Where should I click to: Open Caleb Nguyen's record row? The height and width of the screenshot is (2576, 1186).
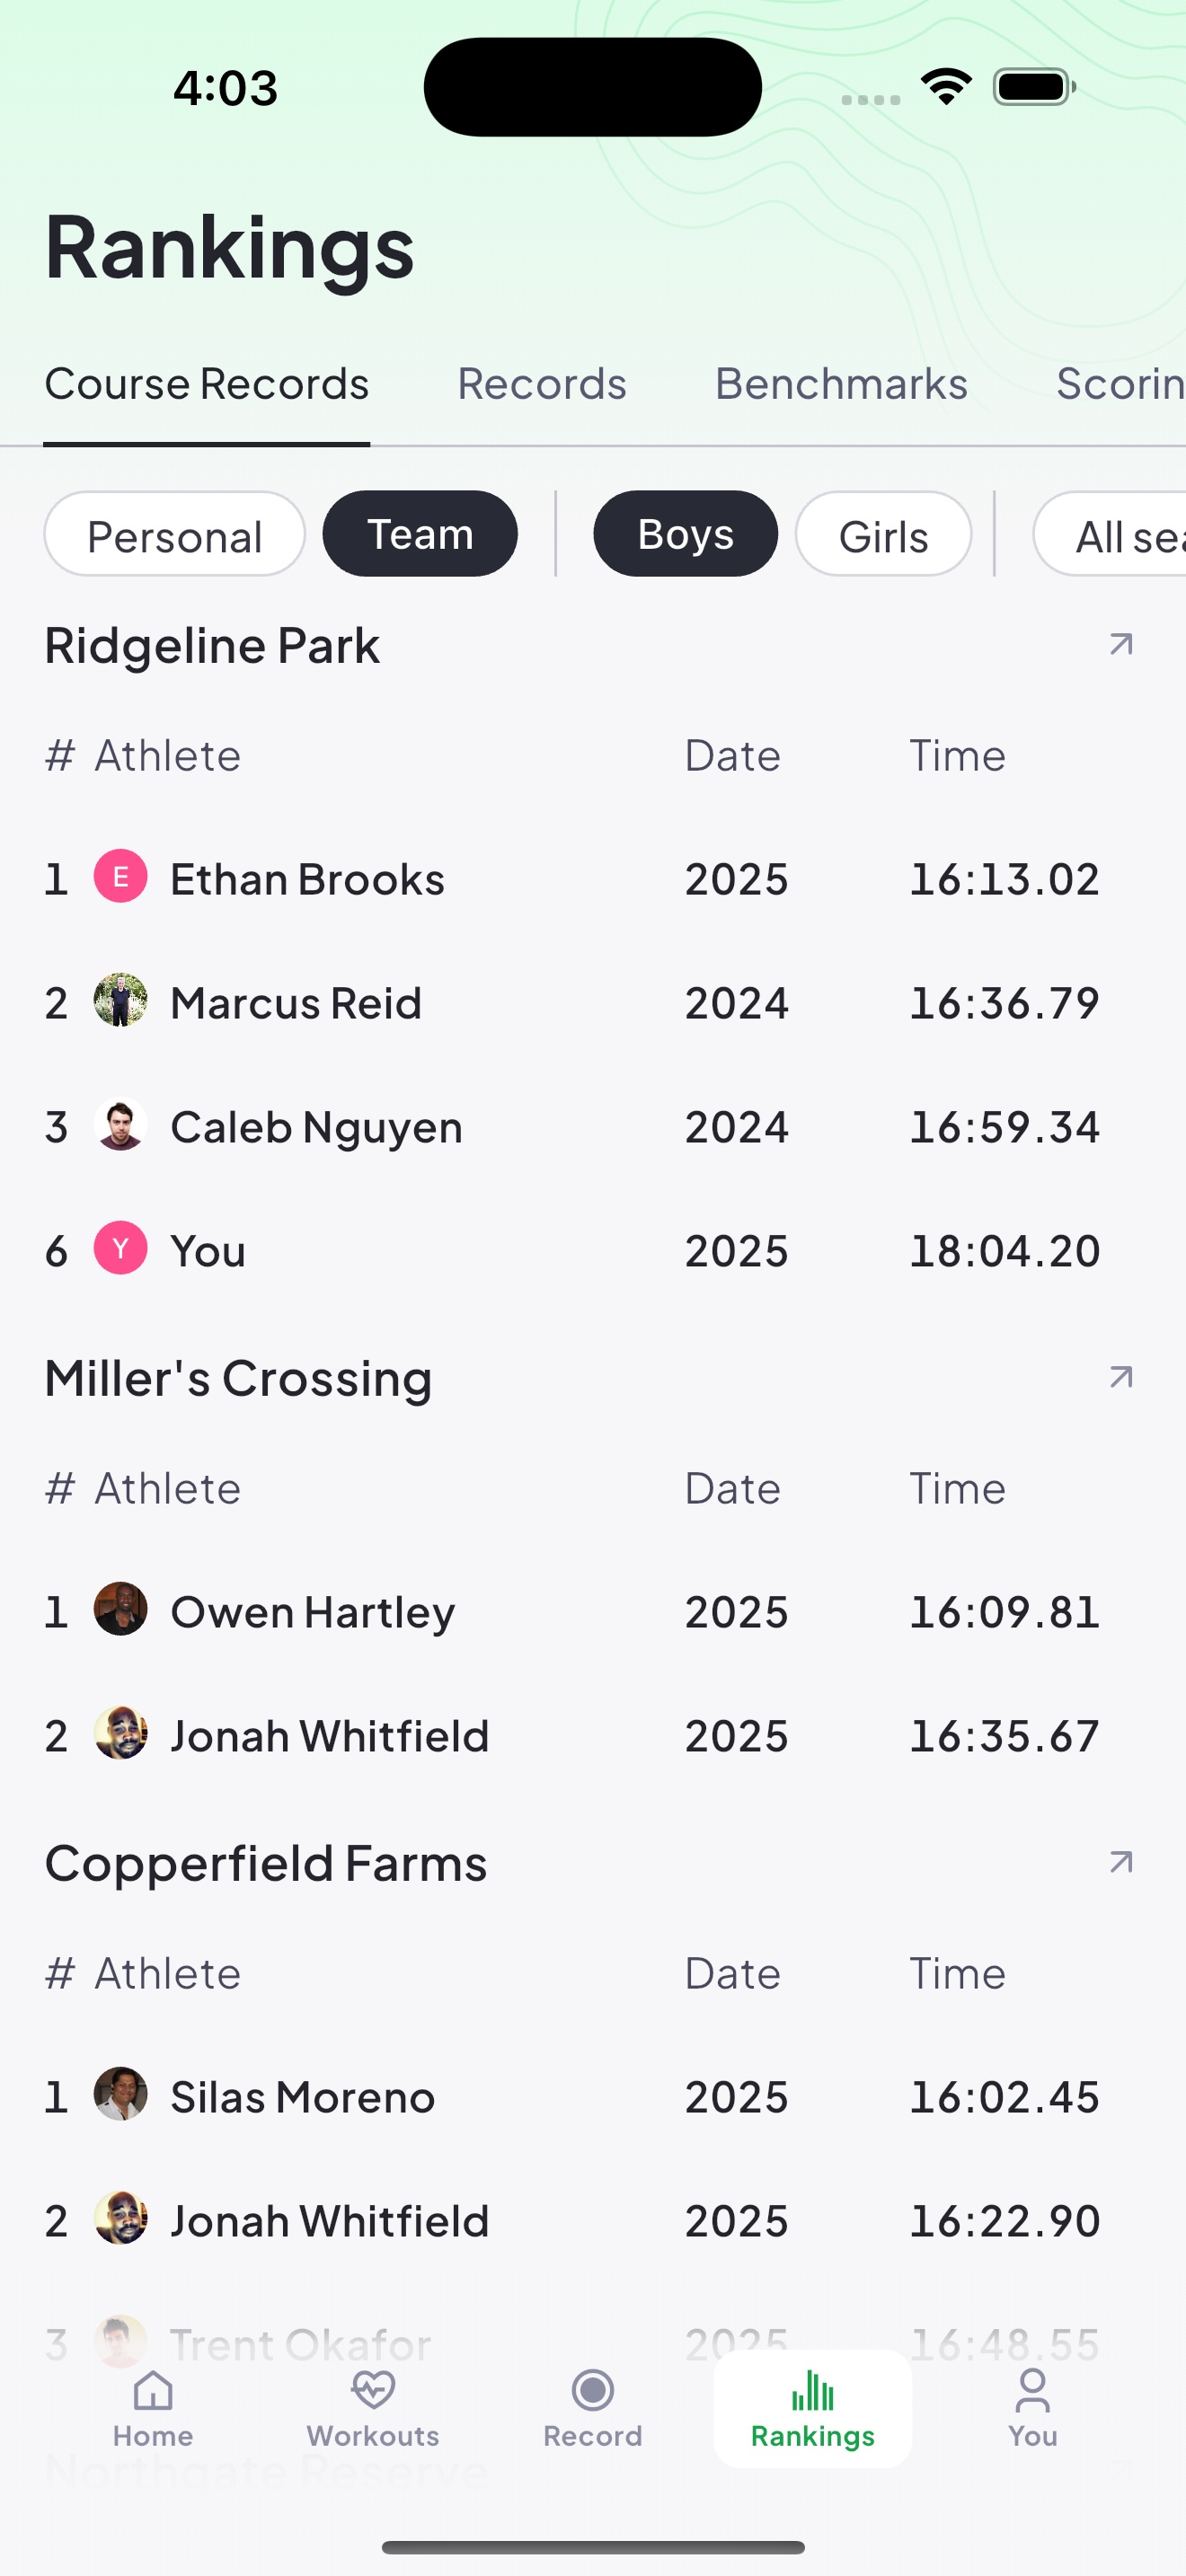(x=593, y=1127)
